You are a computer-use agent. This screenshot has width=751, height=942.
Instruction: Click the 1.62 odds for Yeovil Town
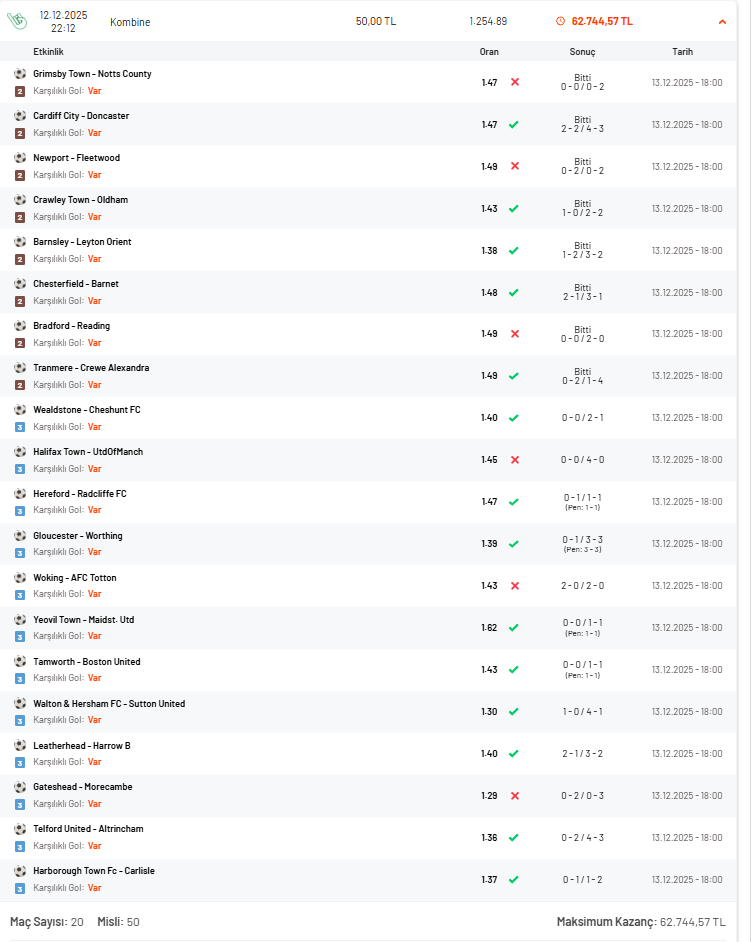click(x=489, y=627)
